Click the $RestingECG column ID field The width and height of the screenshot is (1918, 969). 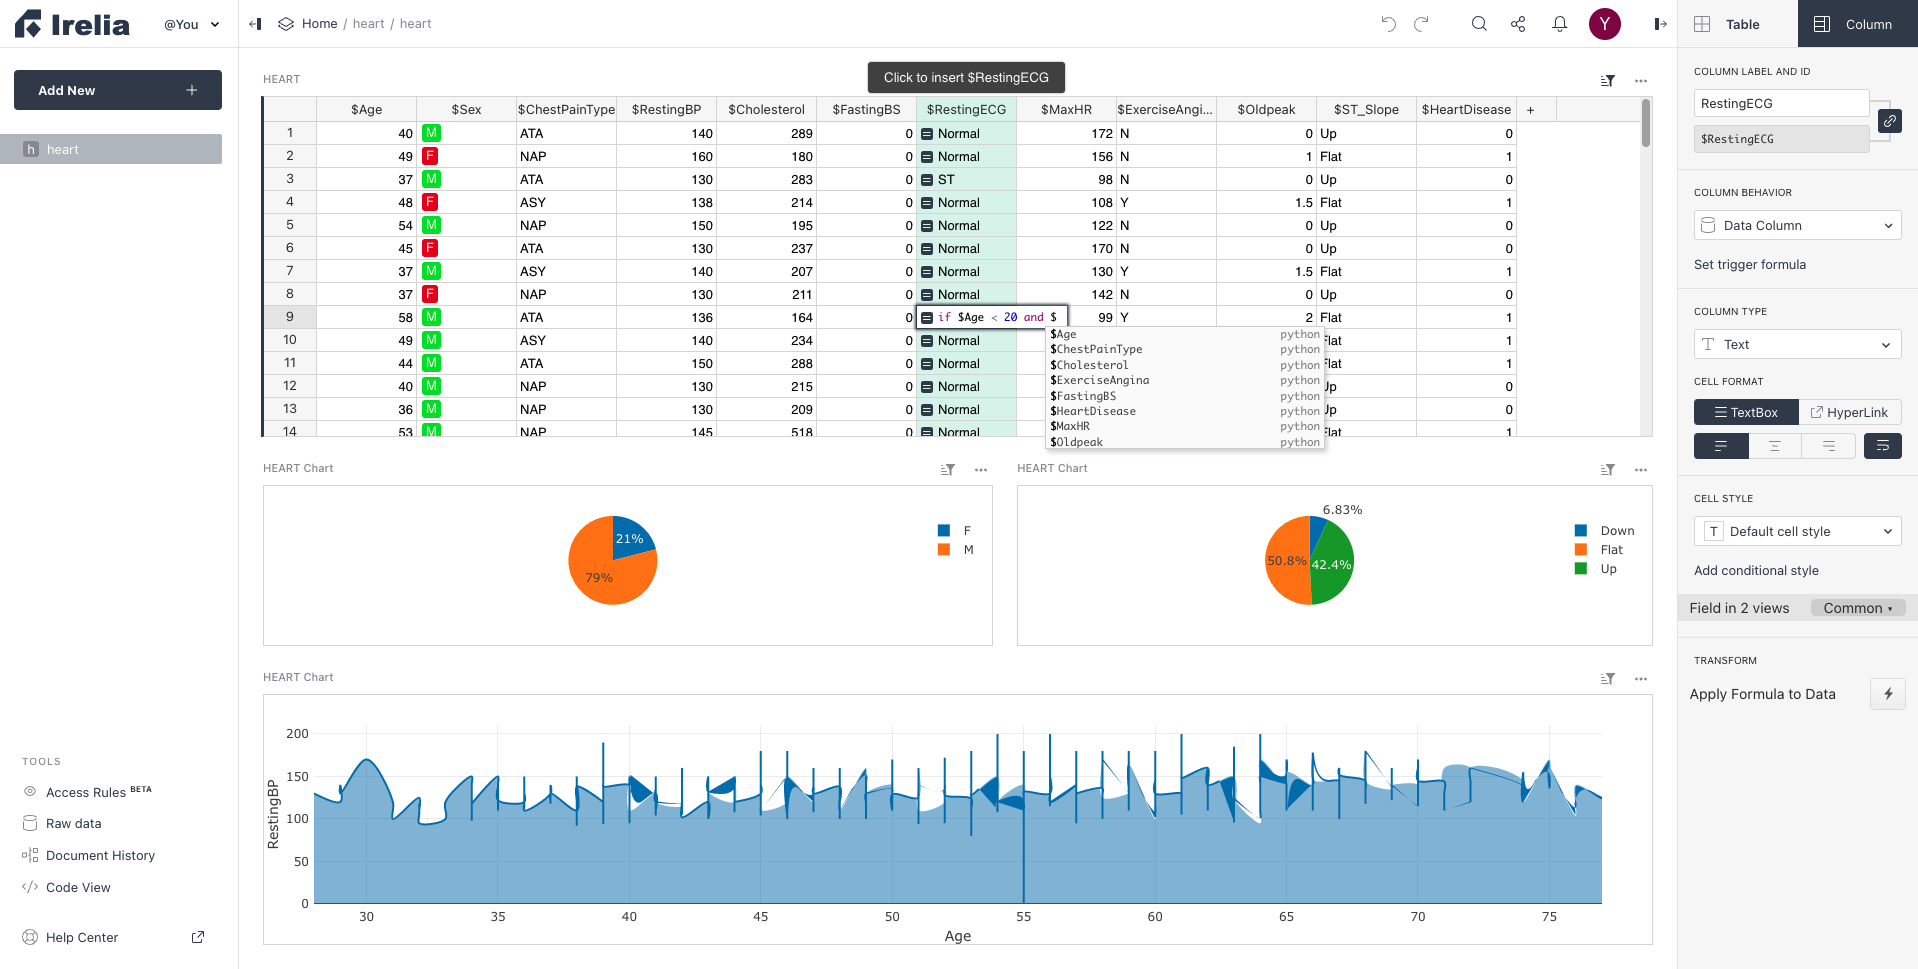point(1781,139)
